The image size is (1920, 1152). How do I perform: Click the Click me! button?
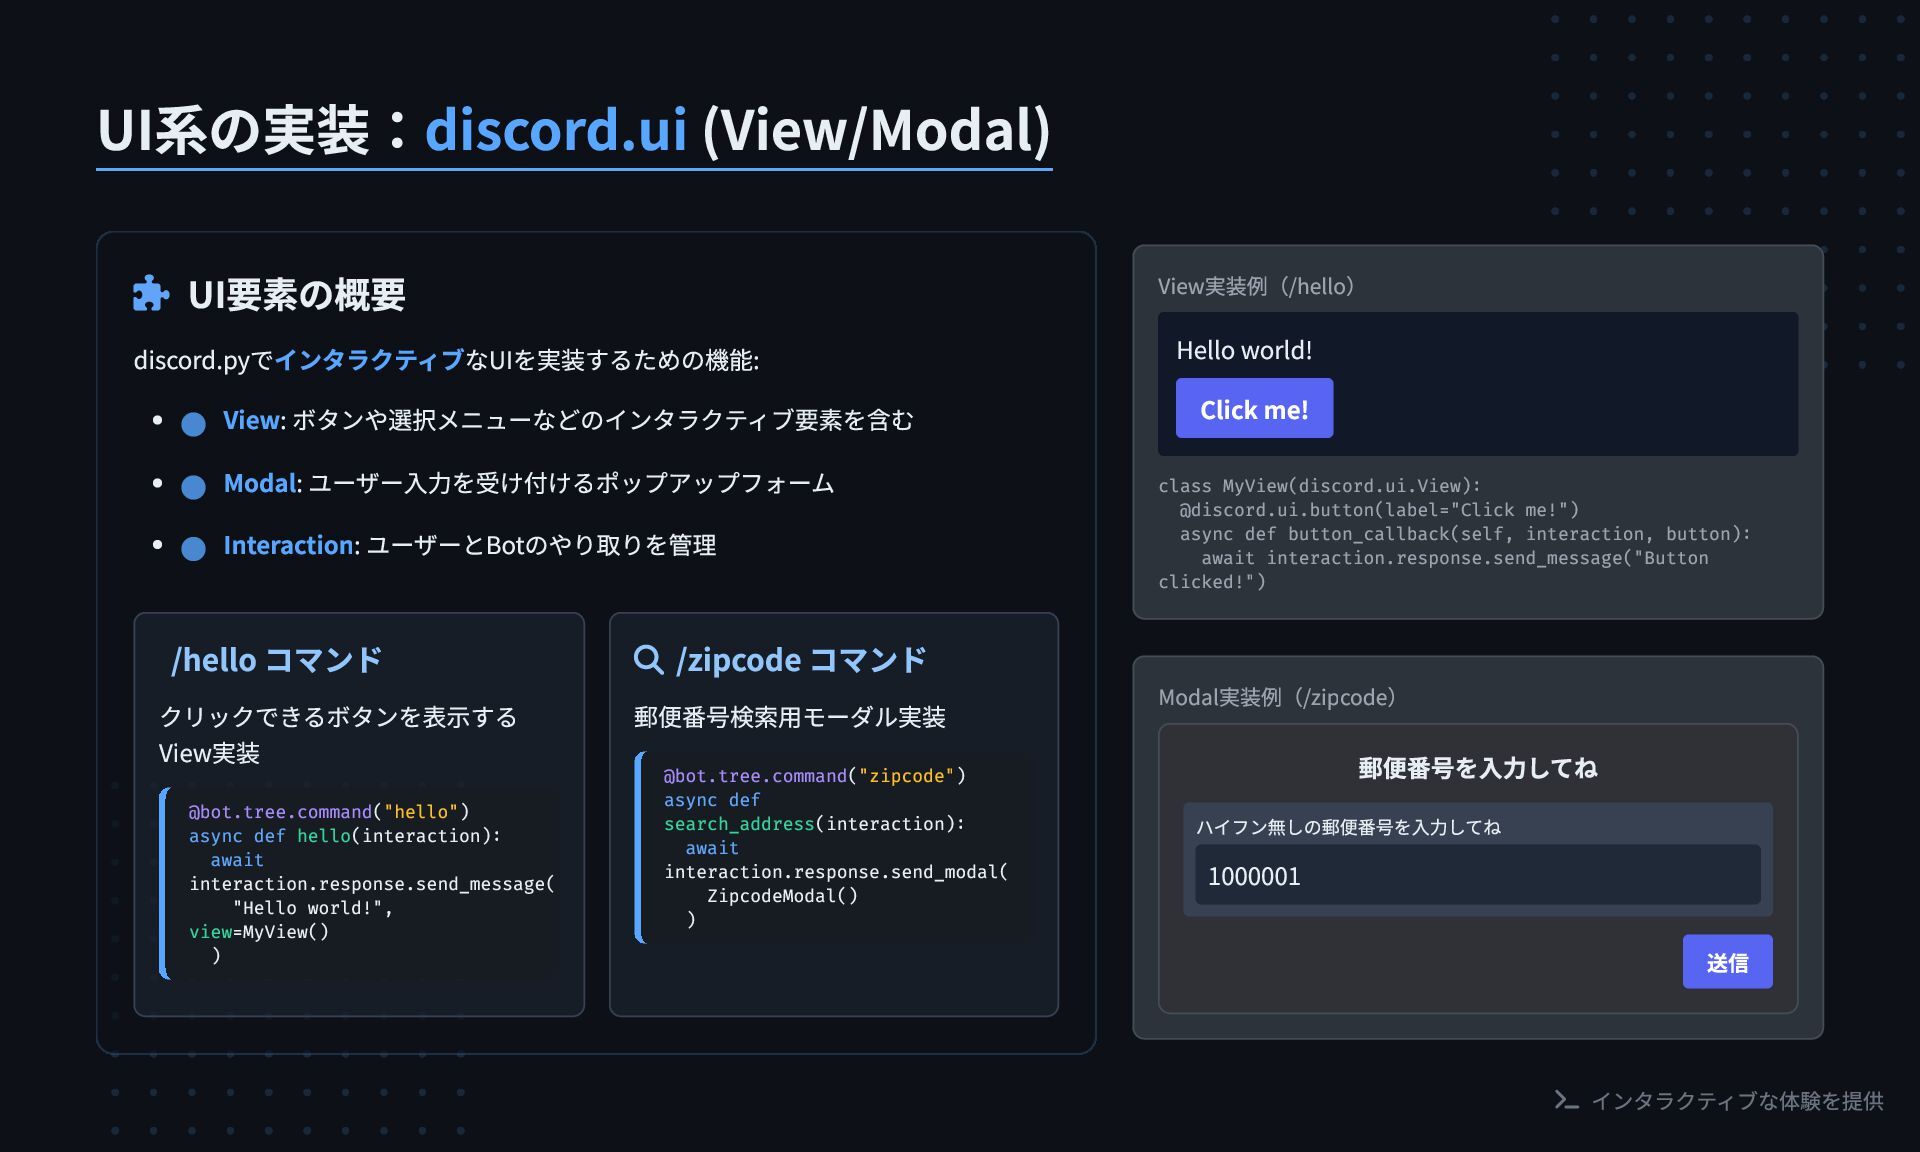point(1254,408)
